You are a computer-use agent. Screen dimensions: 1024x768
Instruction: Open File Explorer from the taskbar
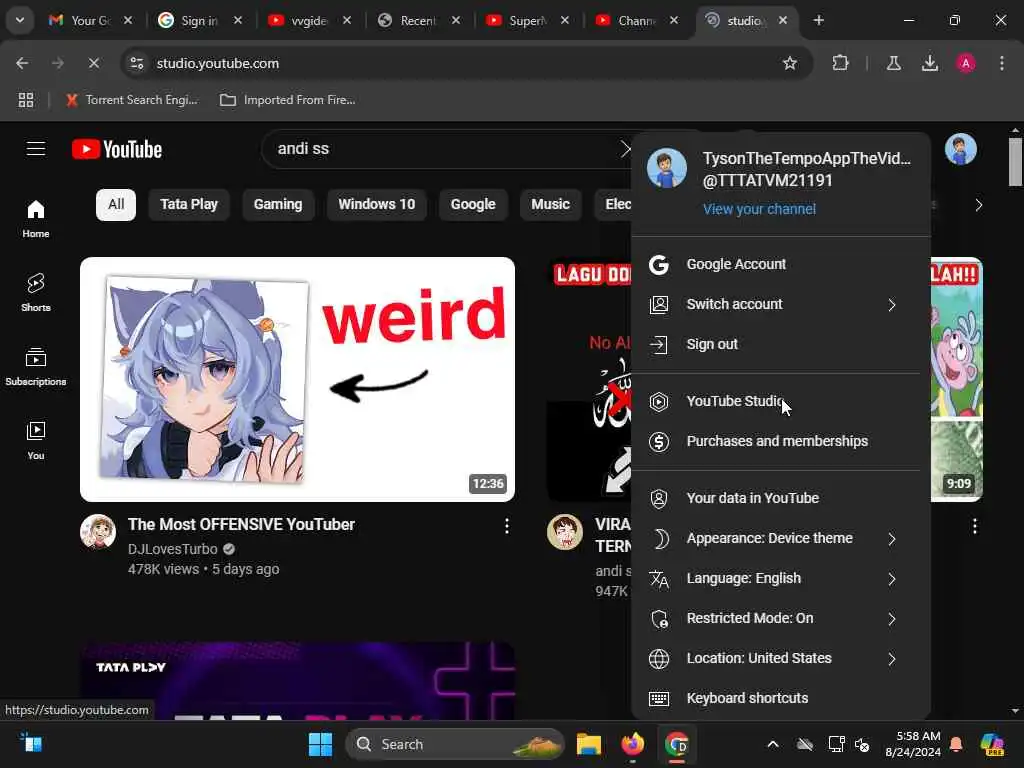pos(588,744)
